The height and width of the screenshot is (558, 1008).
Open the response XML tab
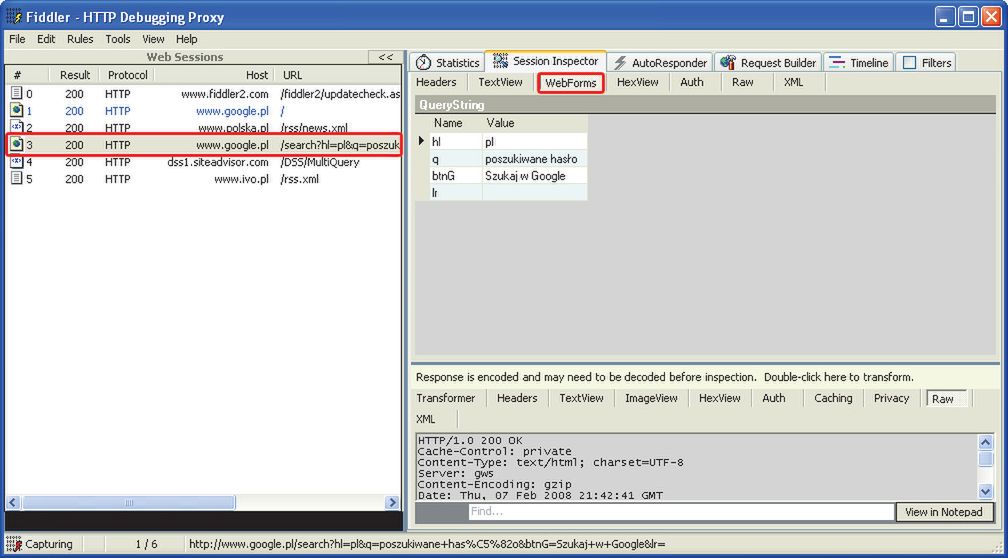click(x=426, y=419)
